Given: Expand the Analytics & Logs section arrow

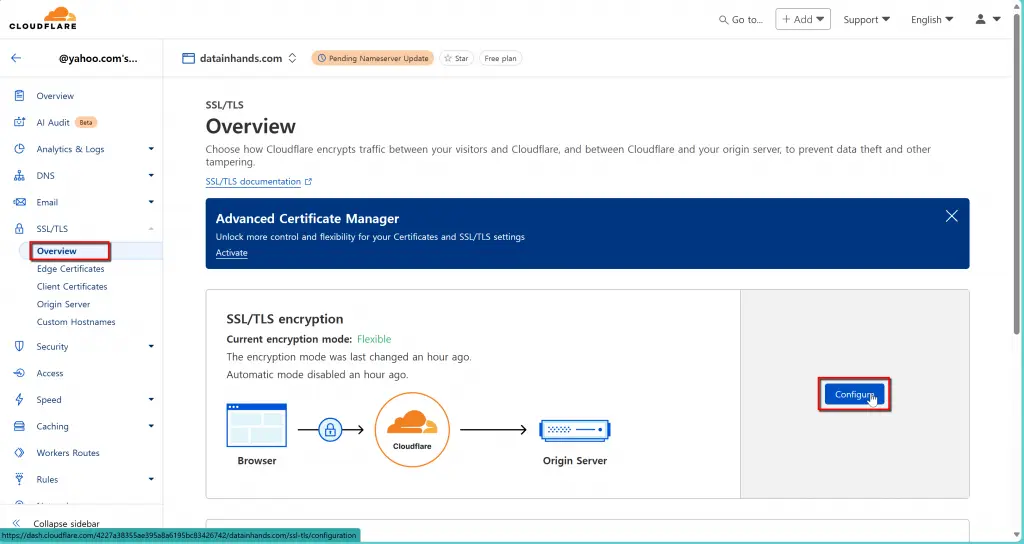Looking at the screenshot, I should point(151,149).
